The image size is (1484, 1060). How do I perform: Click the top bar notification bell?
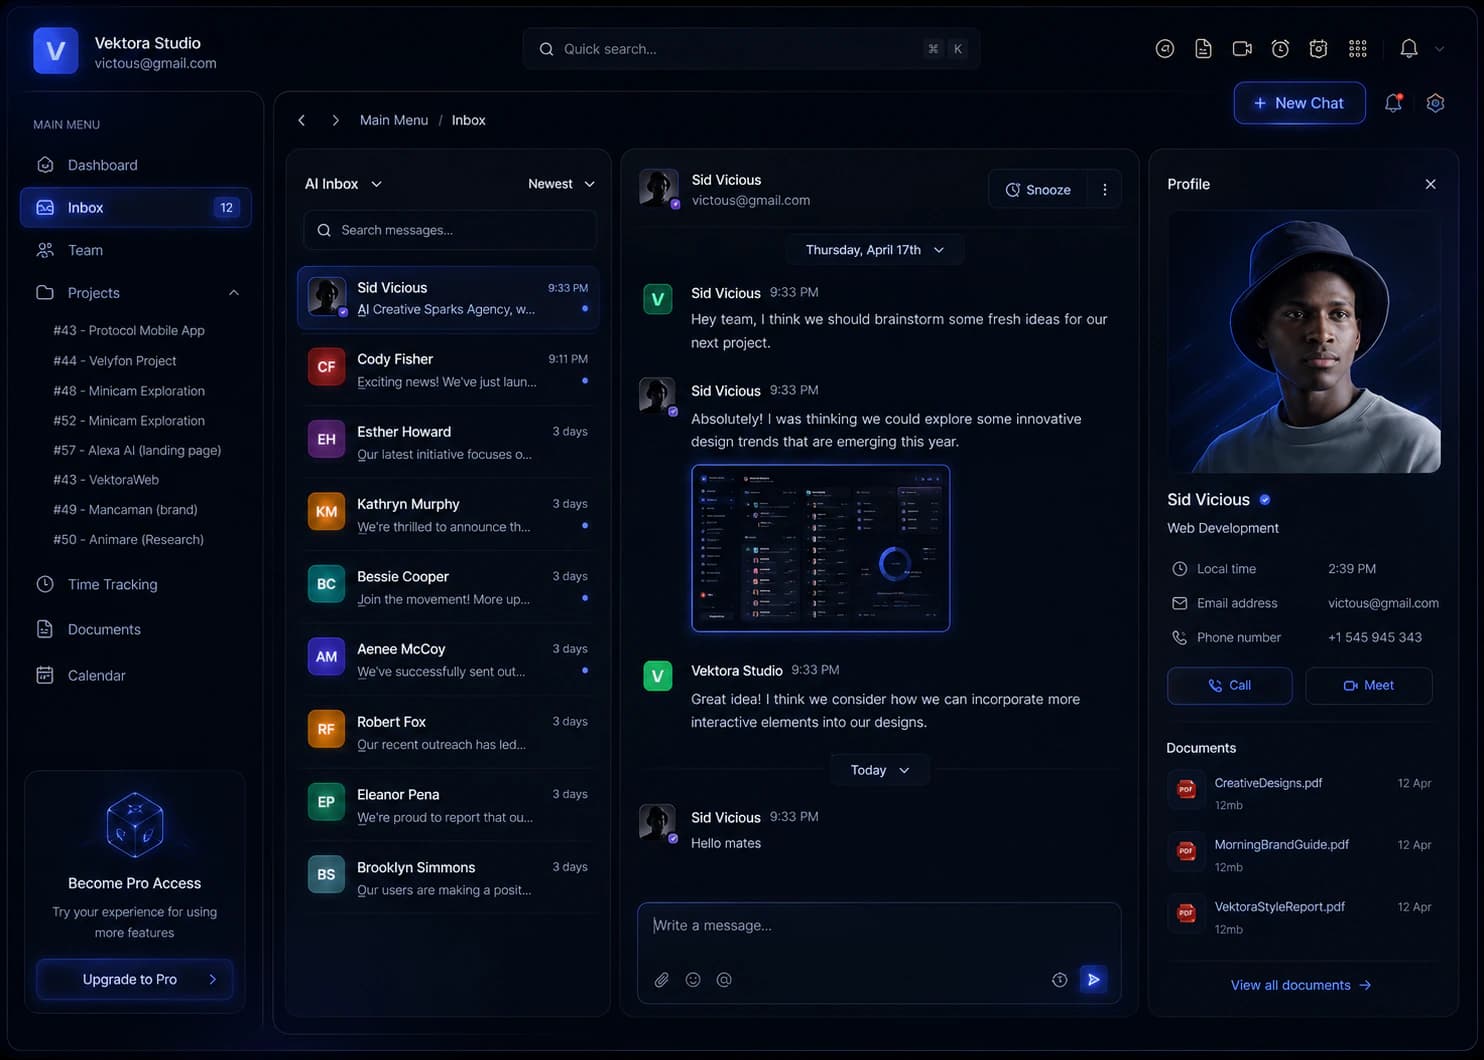1408,48
